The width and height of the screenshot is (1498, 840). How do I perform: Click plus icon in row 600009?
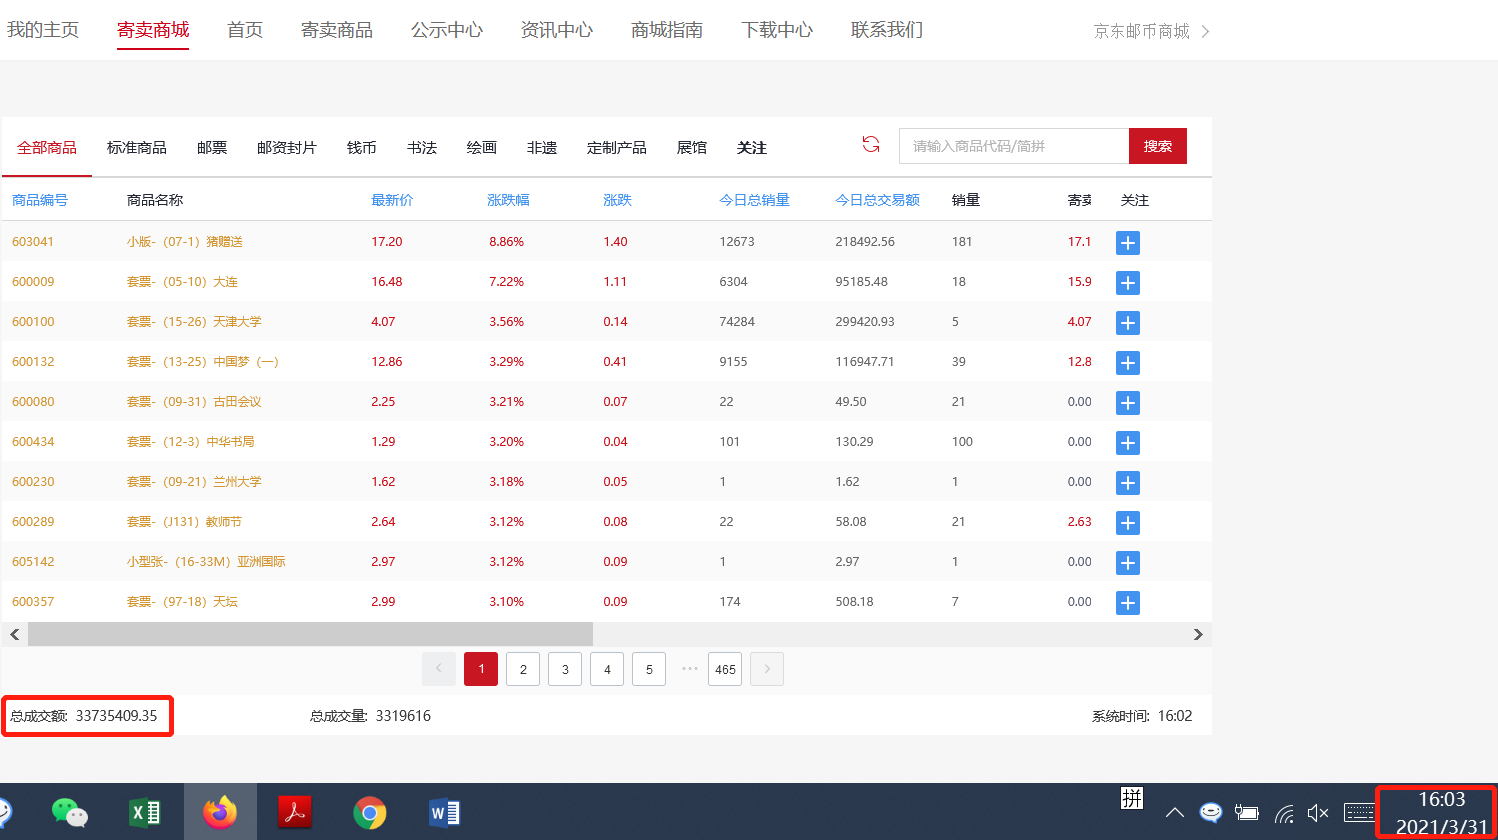point(1128,283)
